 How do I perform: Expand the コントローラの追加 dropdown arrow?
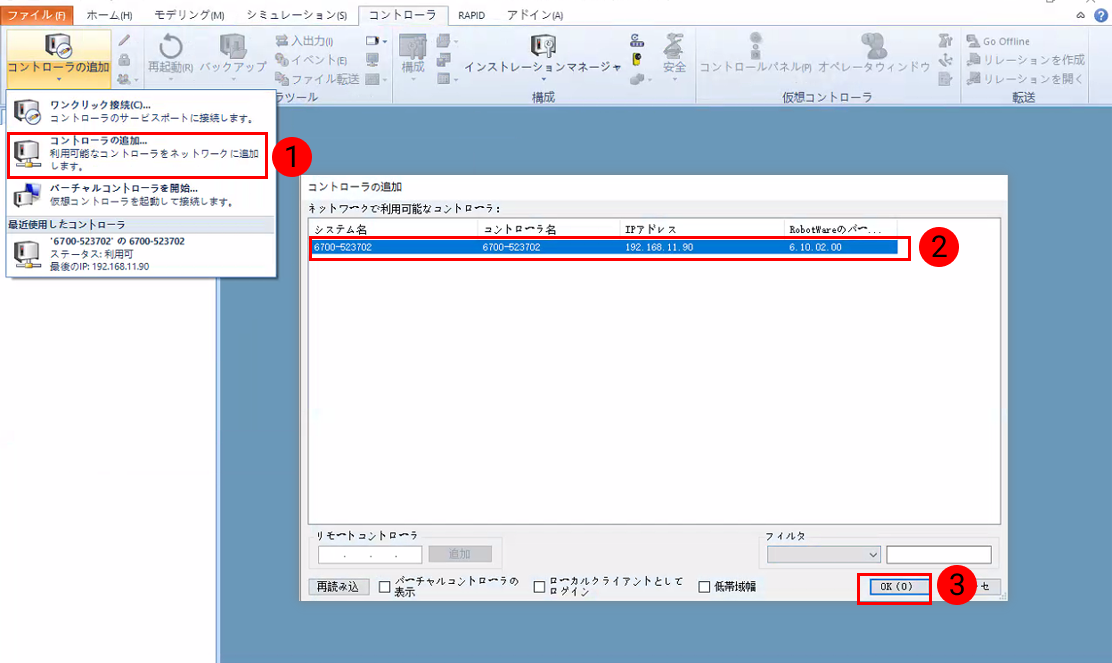click(58, 79)
